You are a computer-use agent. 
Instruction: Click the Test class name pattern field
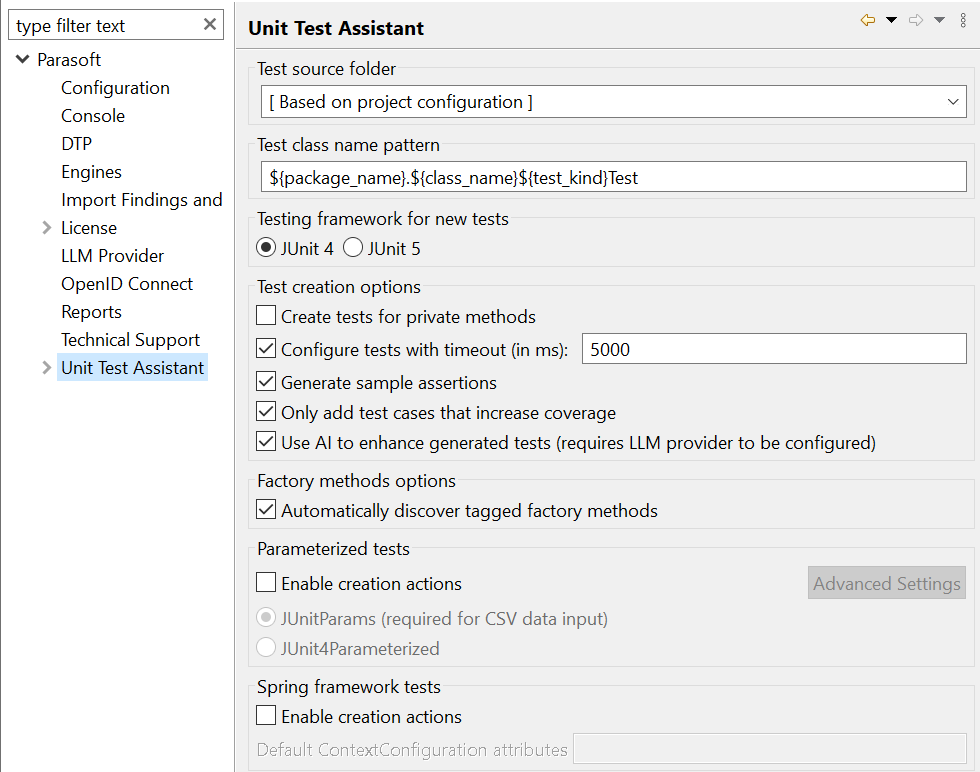click(x=613, y=178)
